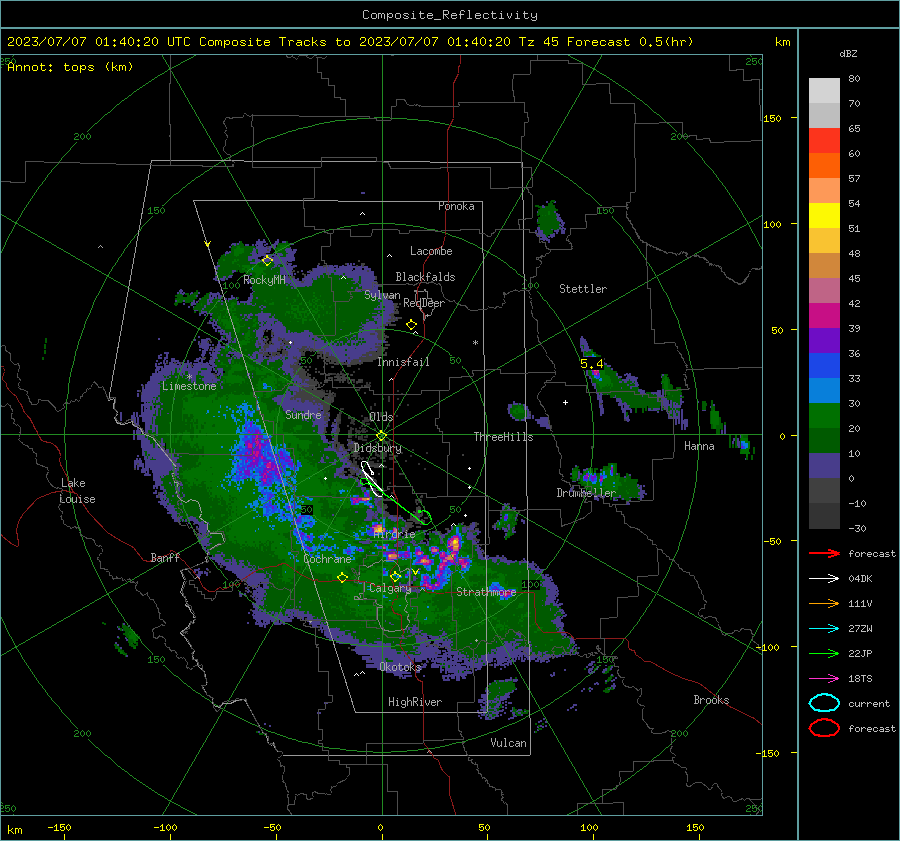Click the 'ThreeHills' city label

tap(503, 437)
